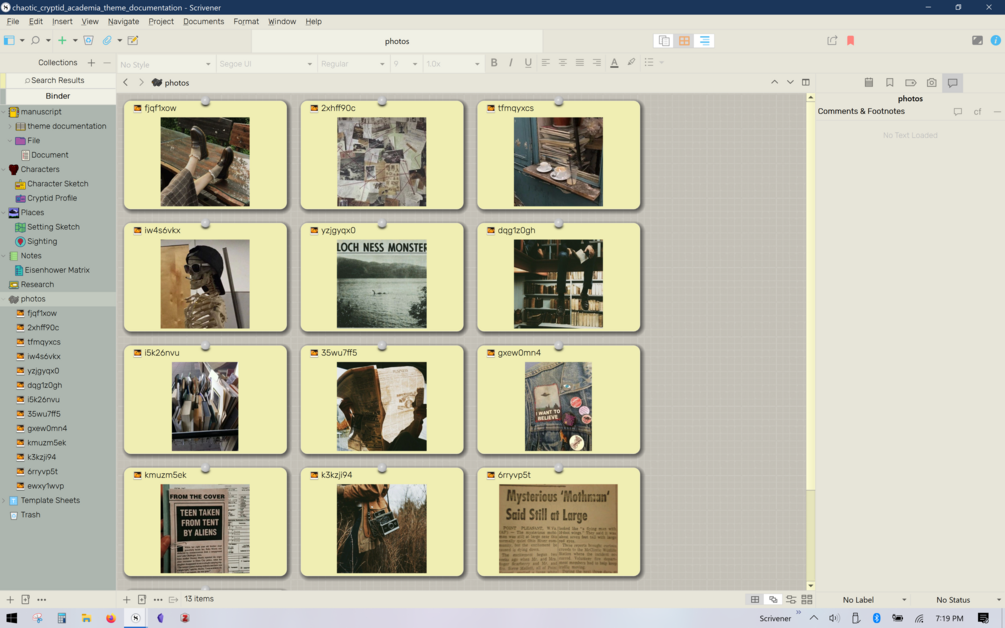Add a new item with green plus
The image size is (1005, 628).
pyautogui.click(x=62, y=40)
